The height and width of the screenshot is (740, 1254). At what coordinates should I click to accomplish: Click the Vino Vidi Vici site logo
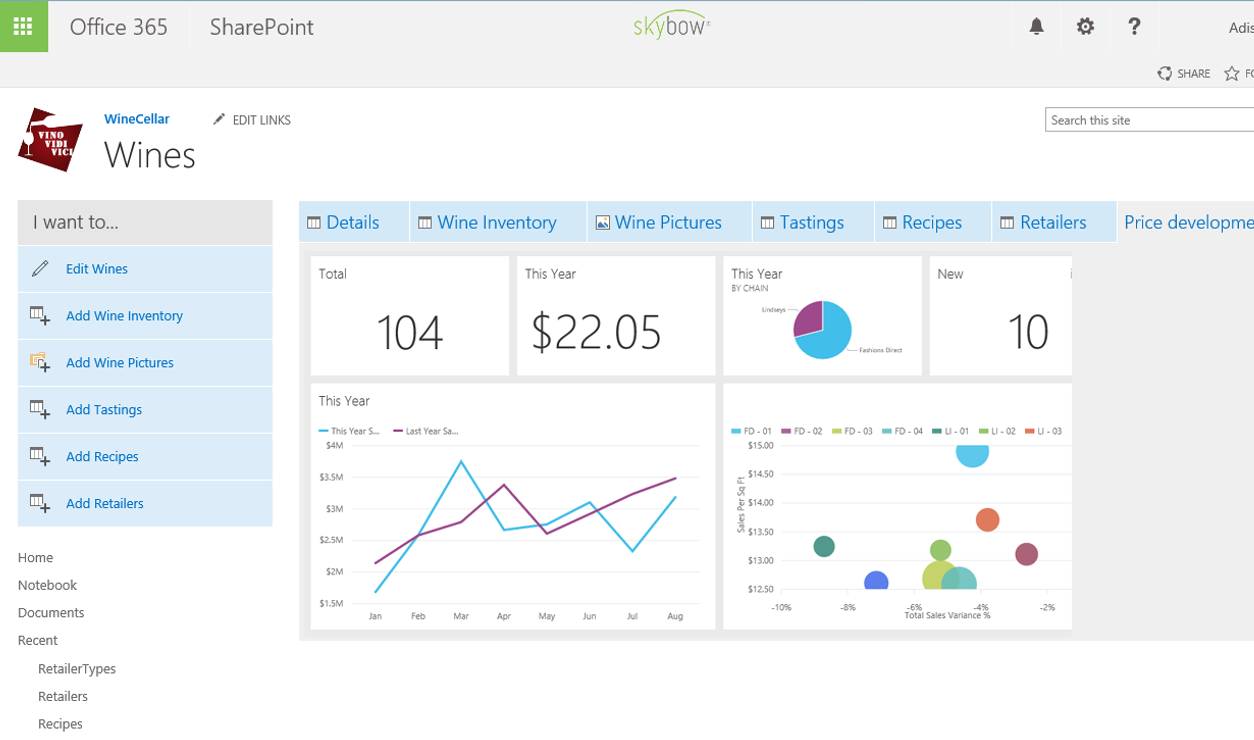click(x=50, y=140)
